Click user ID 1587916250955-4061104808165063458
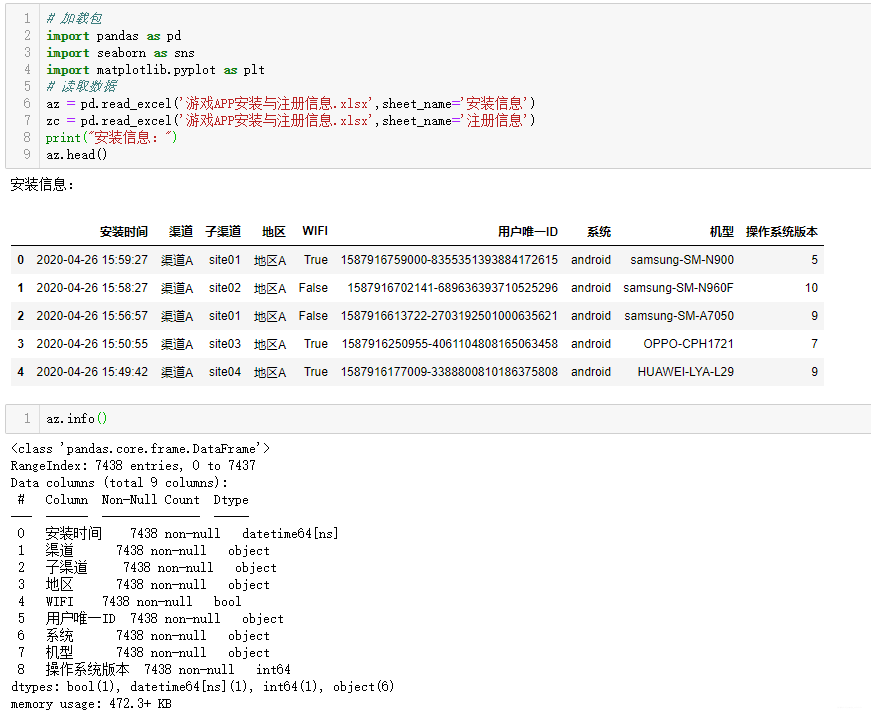The width and height of the screenshot is (871, 718). coord(449,344)
